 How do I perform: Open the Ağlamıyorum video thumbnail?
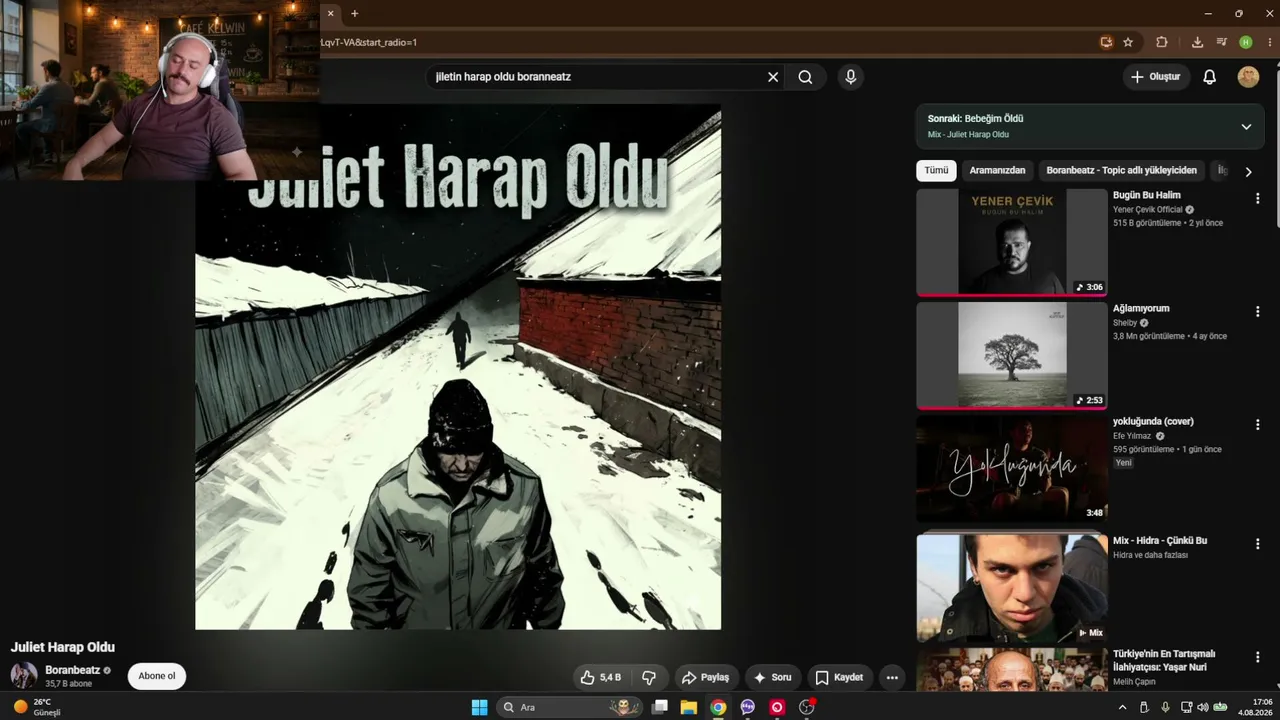tap(1012, 355)
